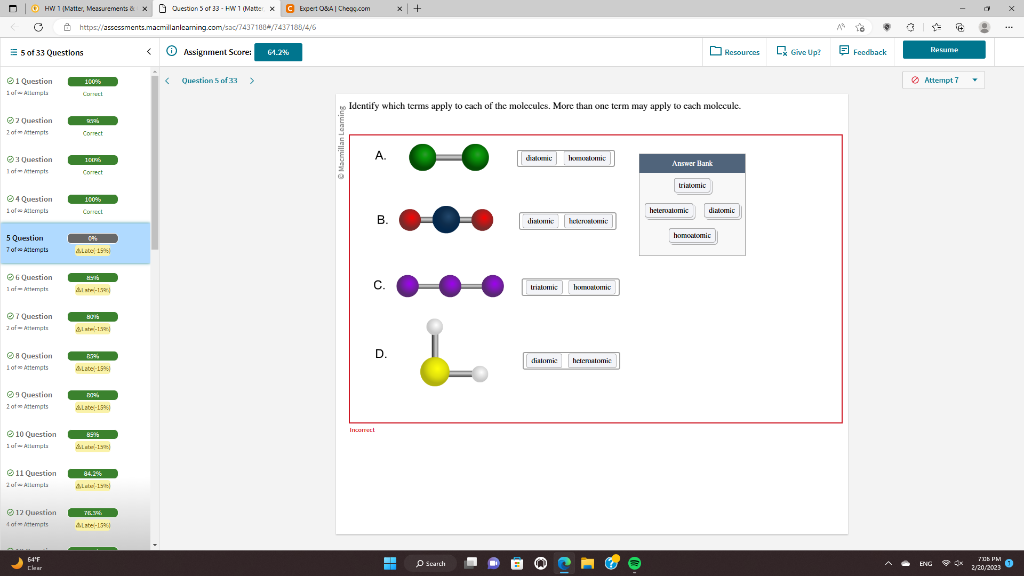
Task: Open File Explorer from the taskbar
Action: (587, 563)
